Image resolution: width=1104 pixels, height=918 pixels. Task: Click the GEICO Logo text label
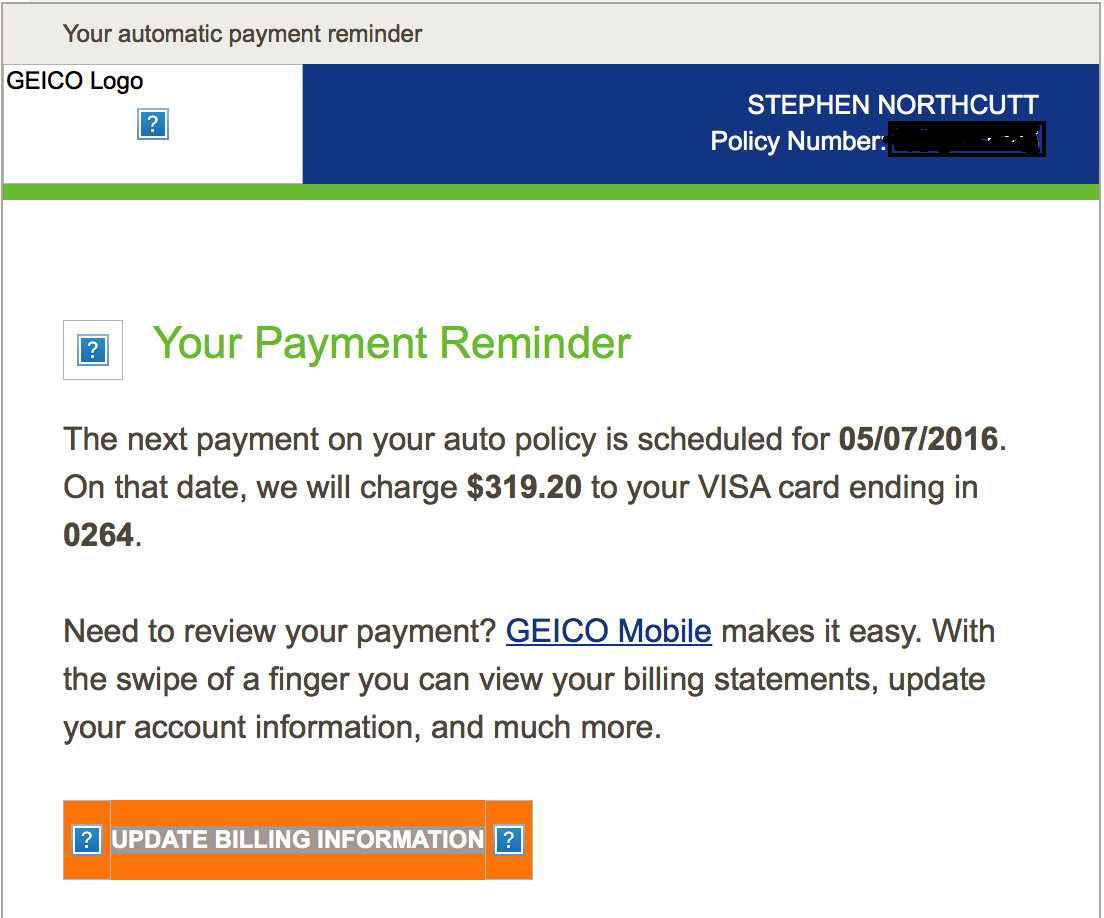[75, 81]
